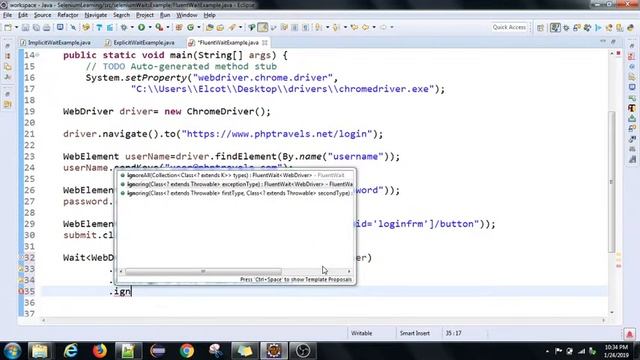Click the editor vertical scrollbar thumb
This screenshot has height=360, width=640.
pos(611,182)
